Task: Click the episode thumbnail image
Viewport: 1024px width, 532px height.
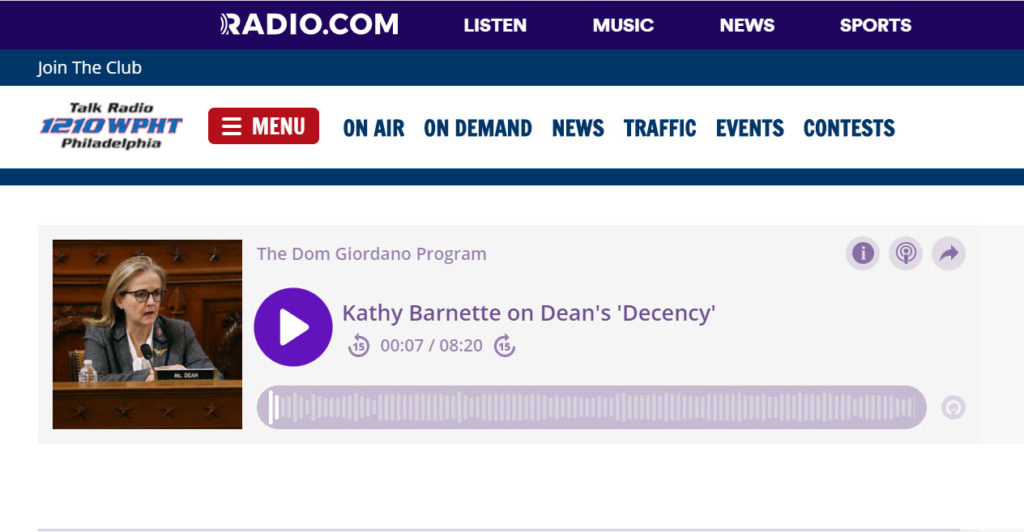Action: (x=147, y=334)
